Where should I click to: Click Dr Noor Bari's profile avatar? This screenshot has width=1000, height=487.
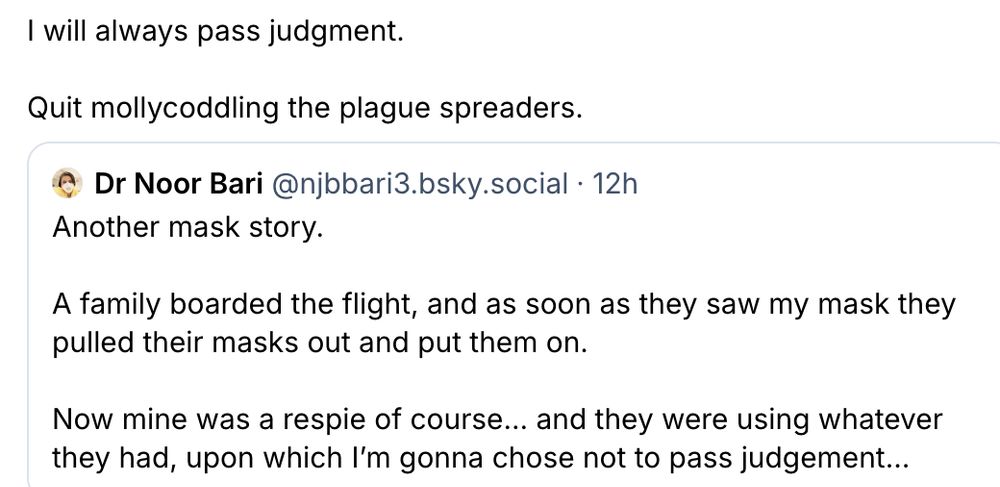pos(67,184)
